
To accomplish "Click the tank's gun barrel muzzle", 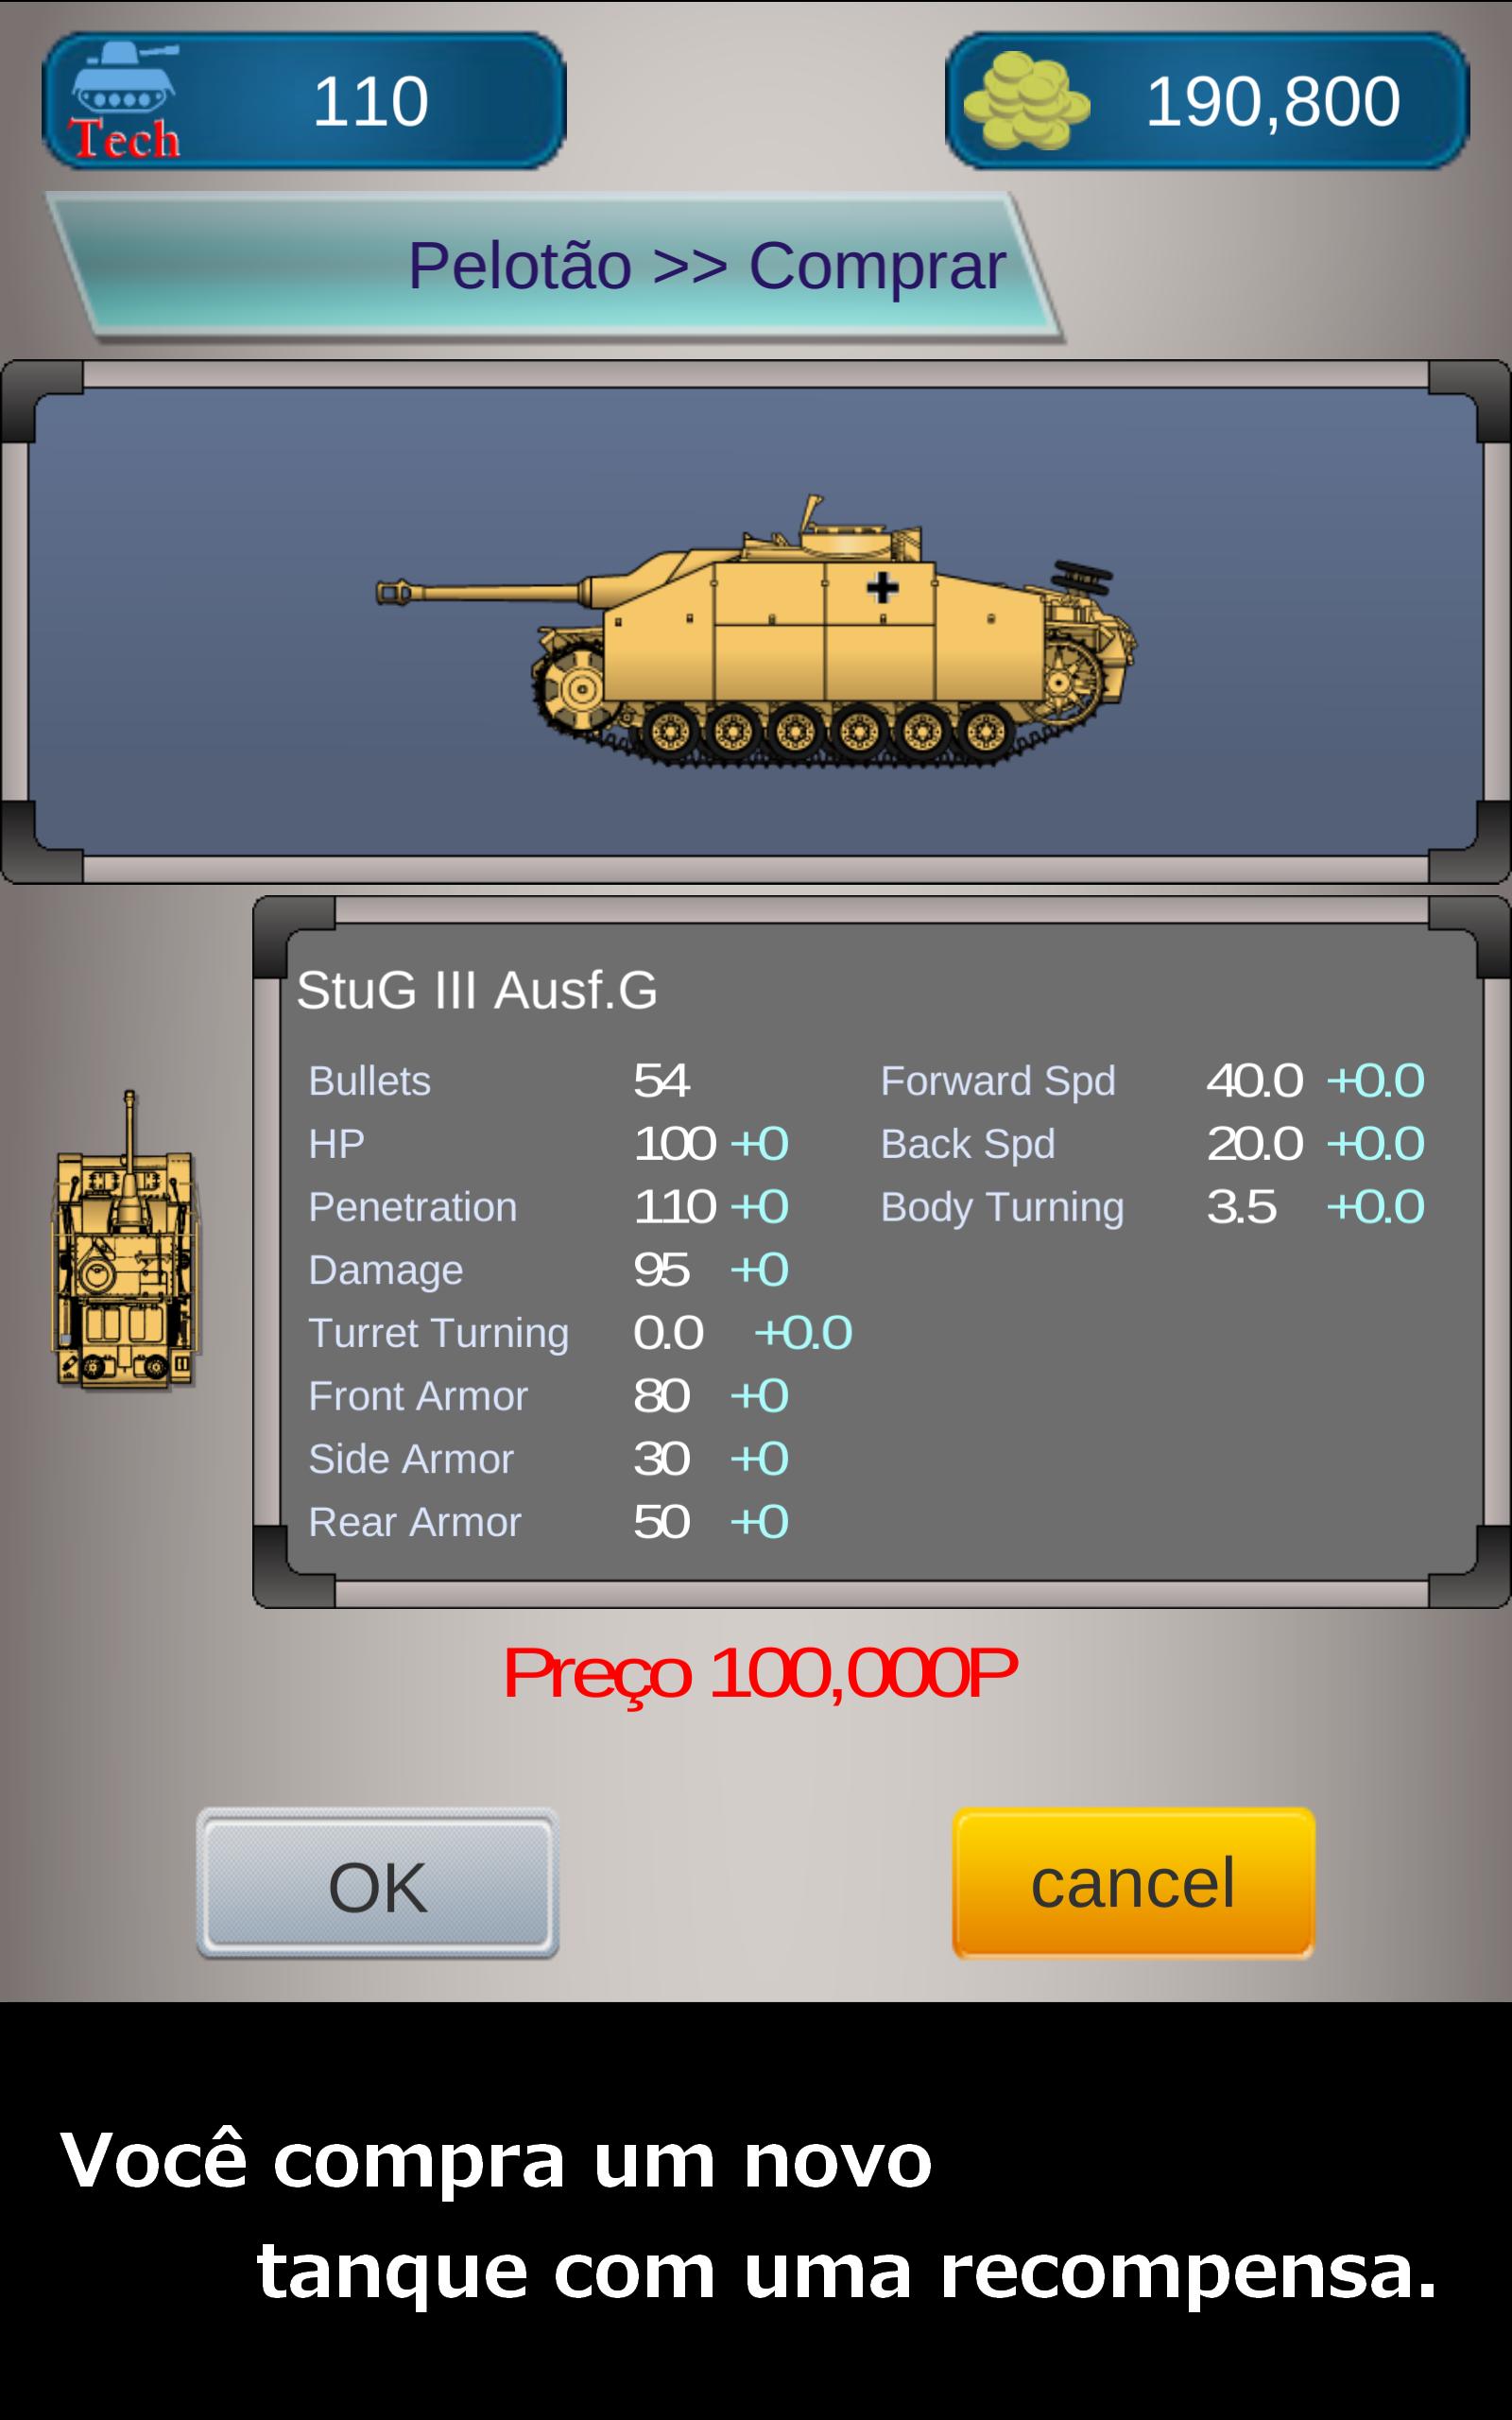I will (394, 592).
